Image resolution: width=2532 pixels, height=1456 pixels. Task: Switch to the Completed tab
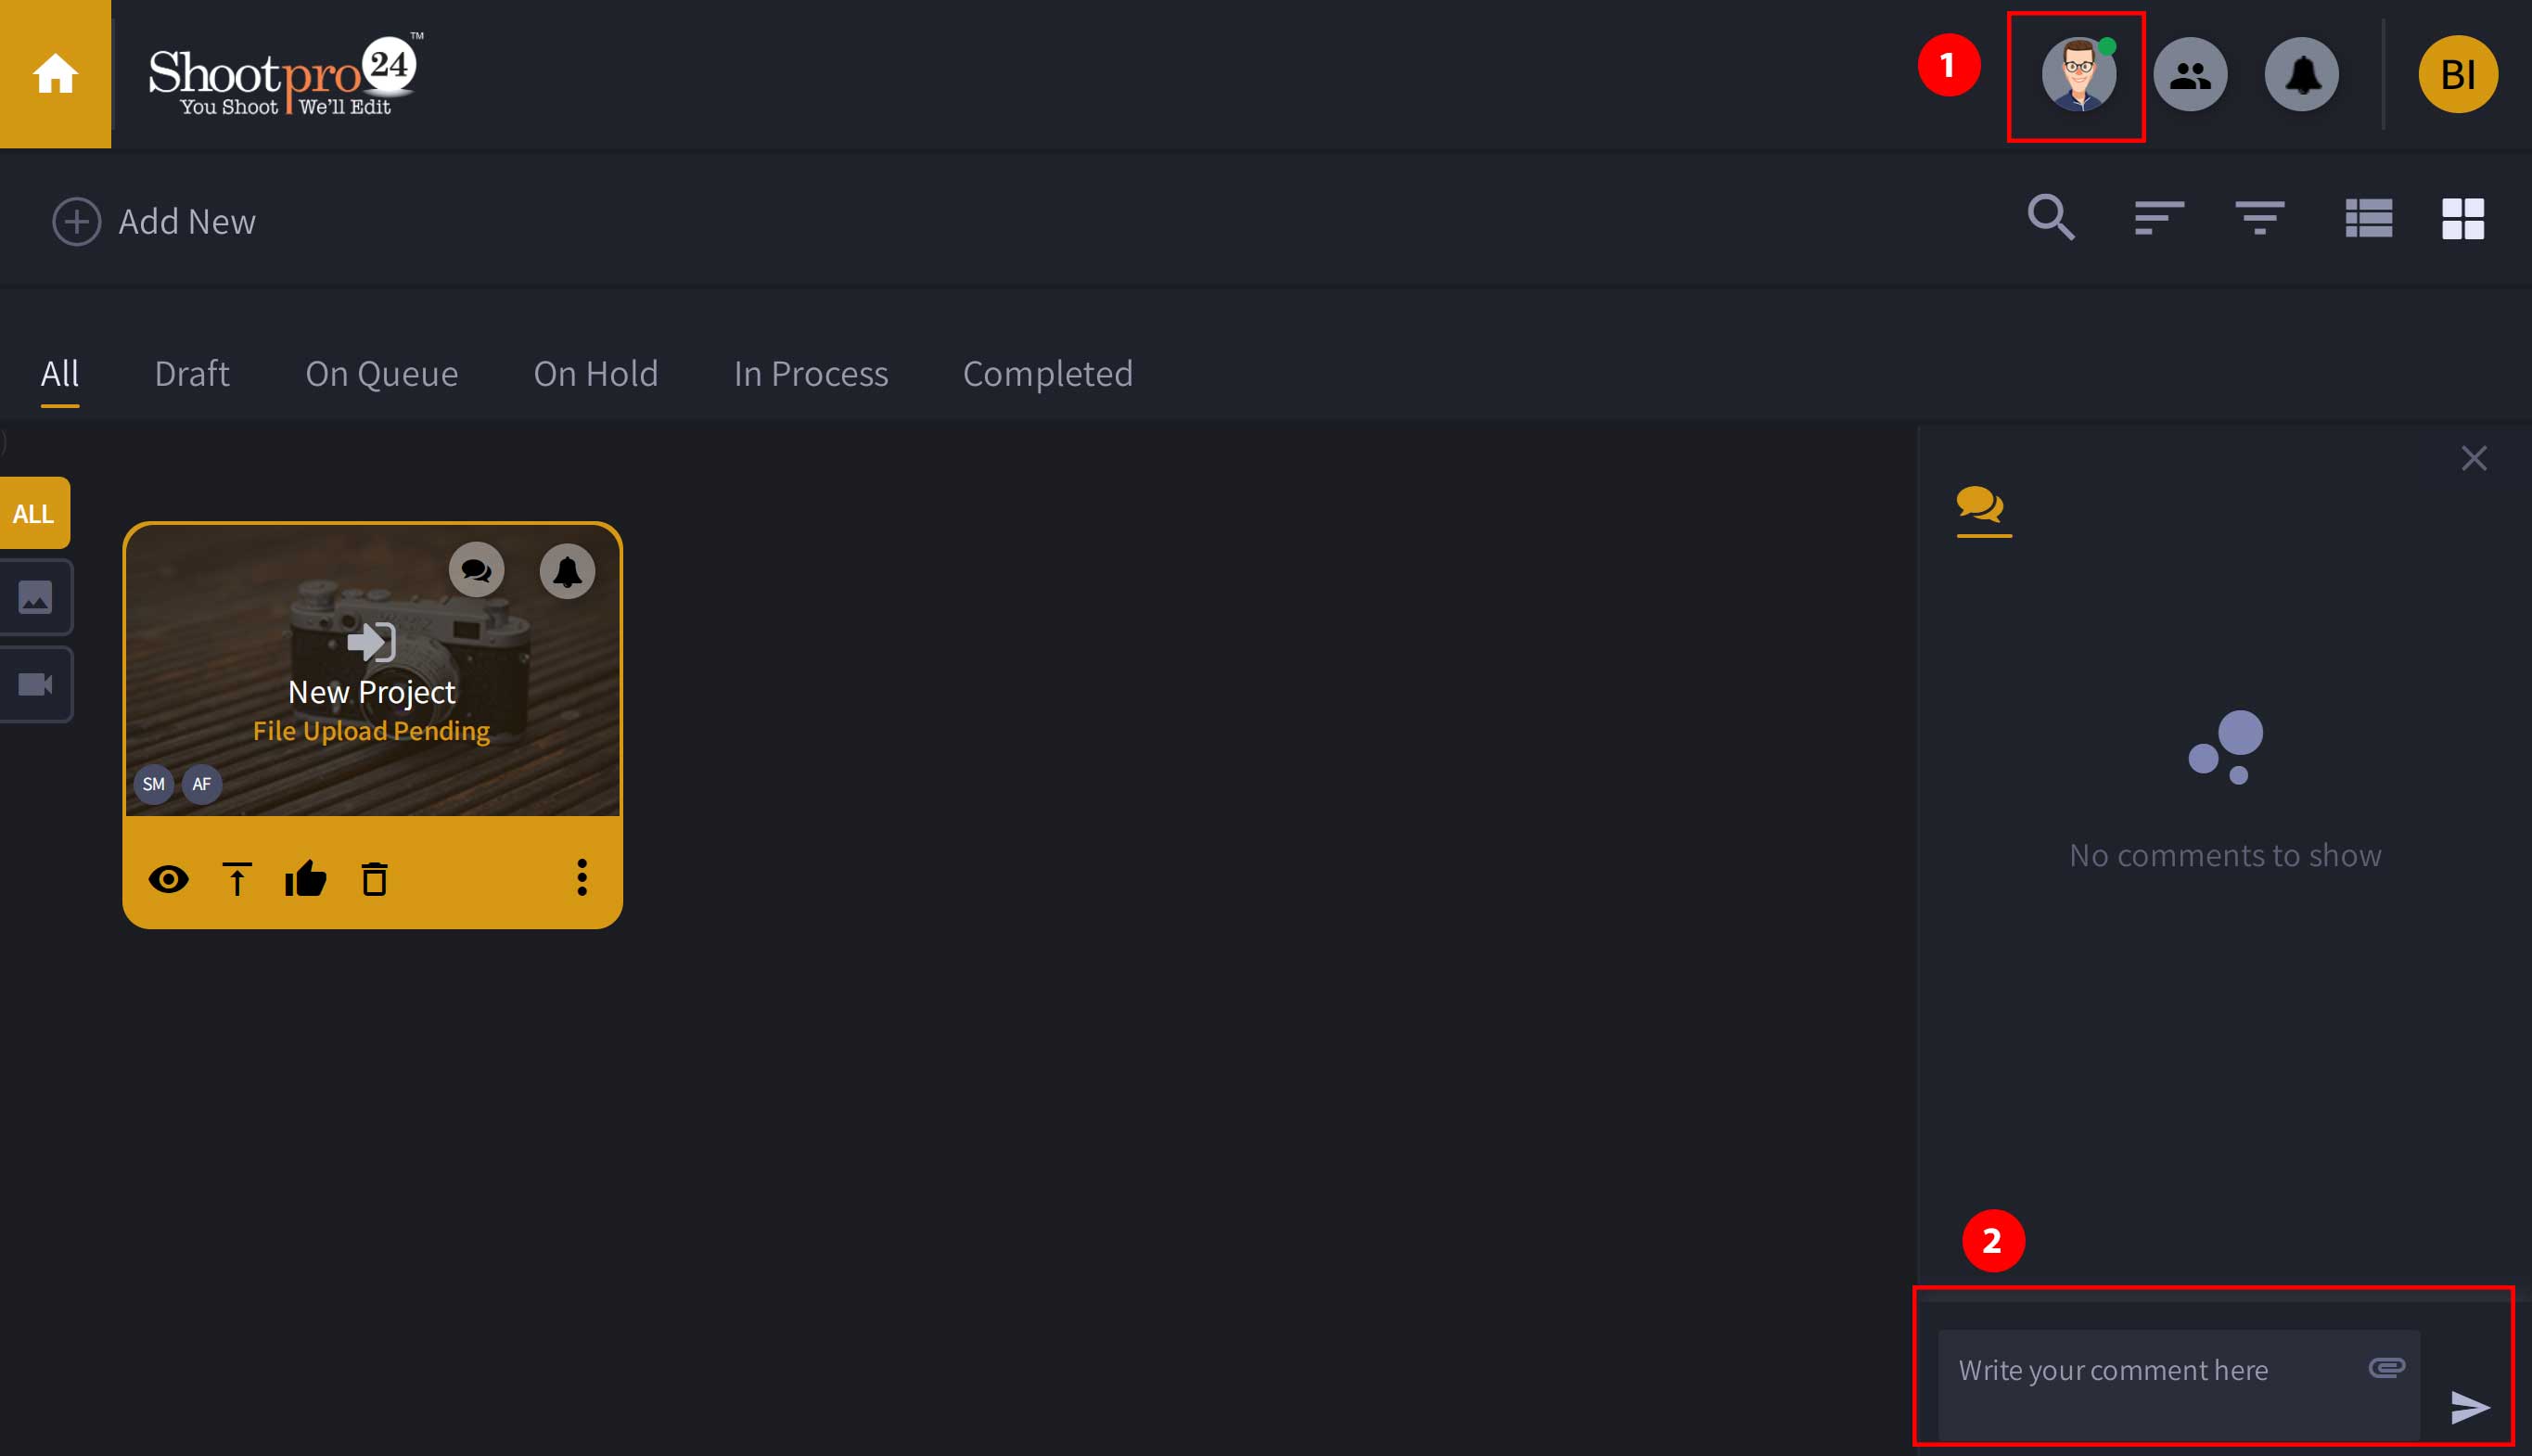click(x=1047, y=373)
